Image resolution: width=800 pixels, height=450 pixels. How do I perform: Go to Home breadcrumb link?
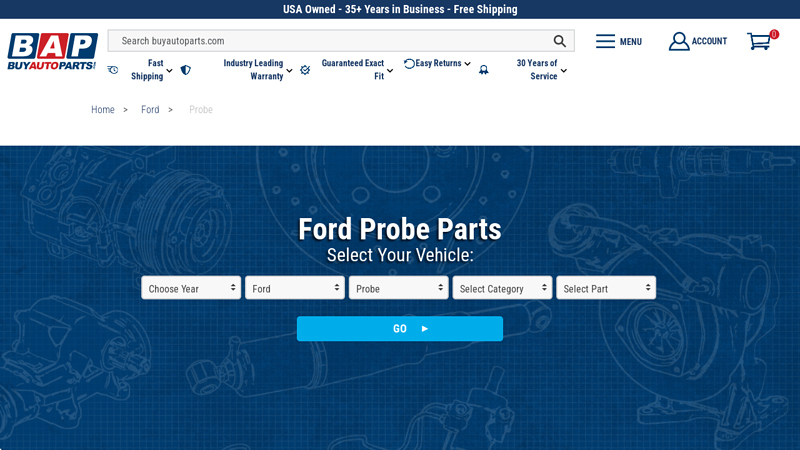103,110
